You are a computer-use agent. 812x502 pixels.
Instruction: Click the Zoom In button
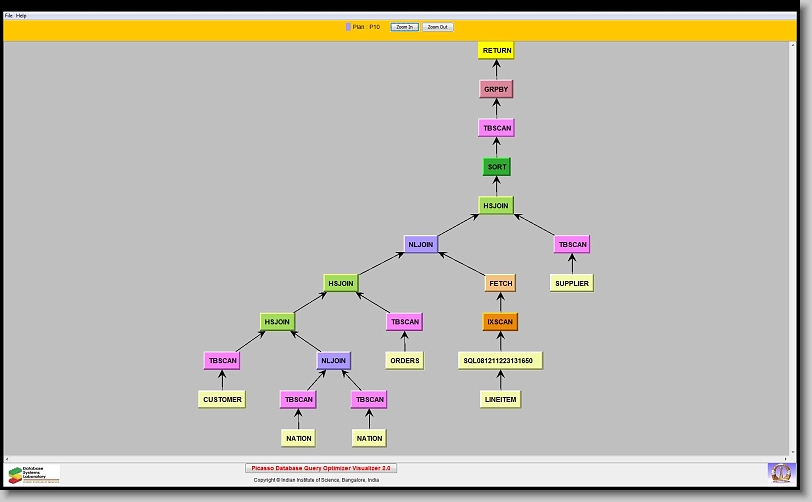404,27
